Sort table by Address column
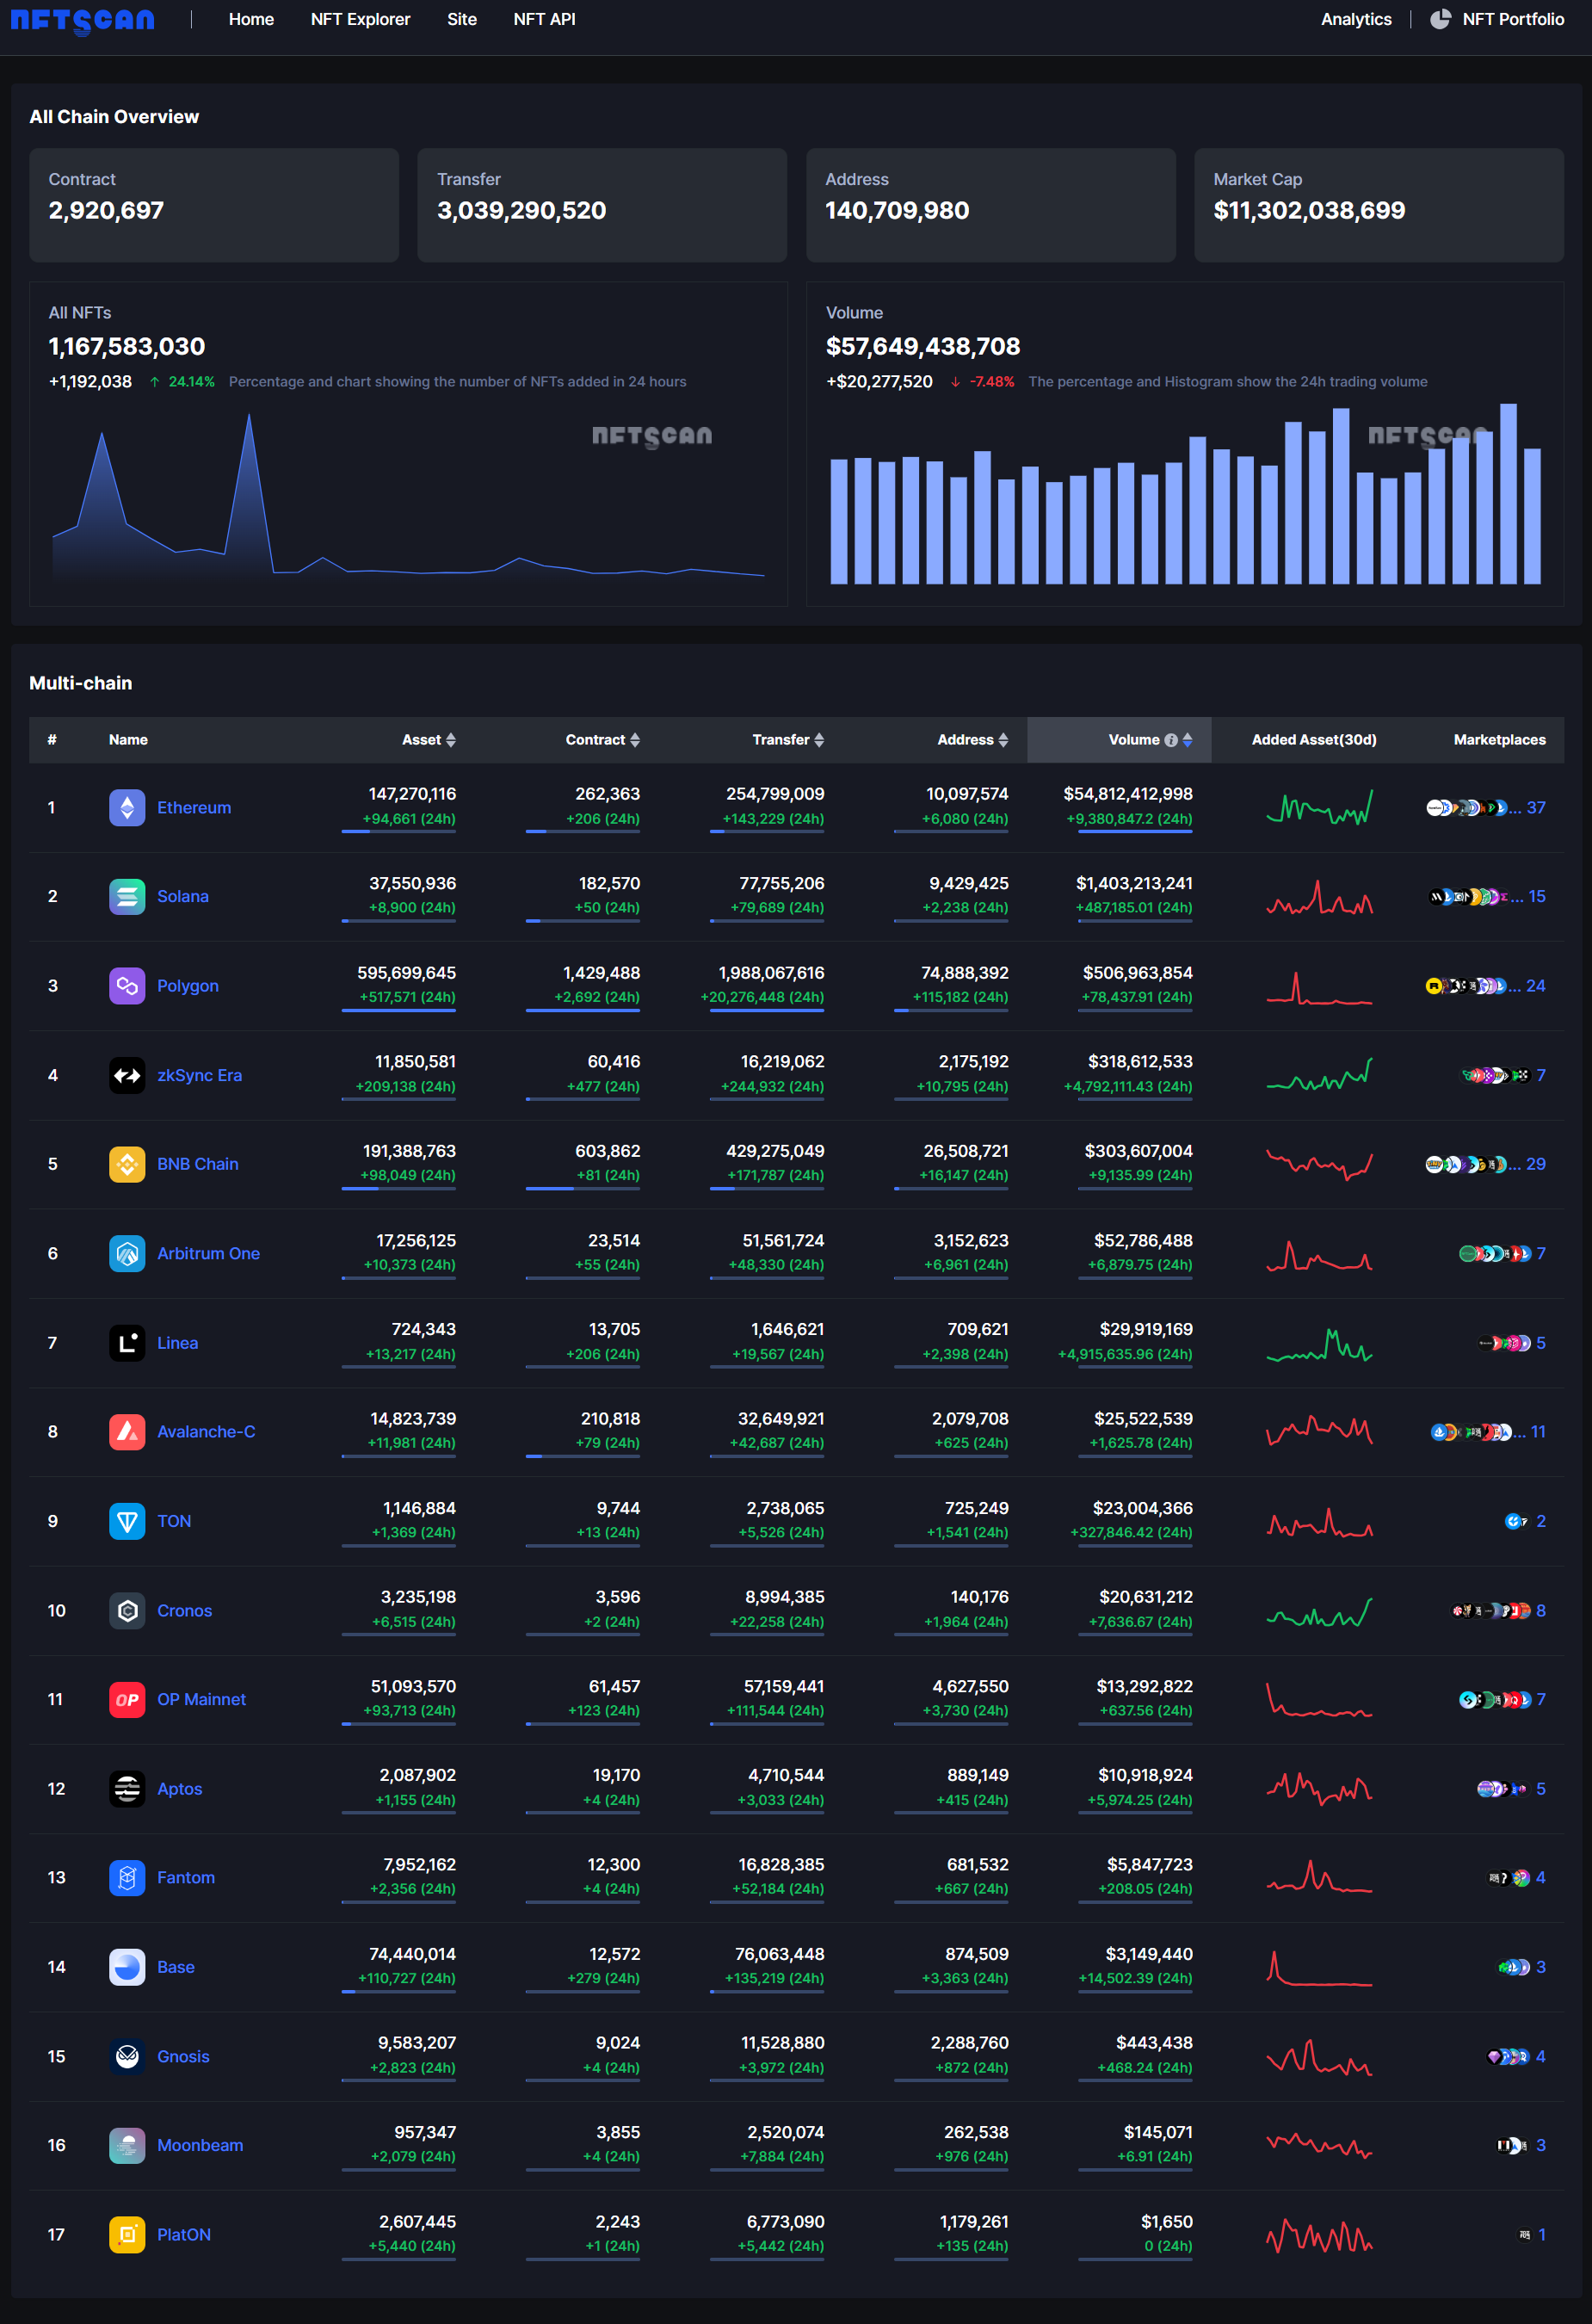The image size is (1592, 2324). point(1003,740)
